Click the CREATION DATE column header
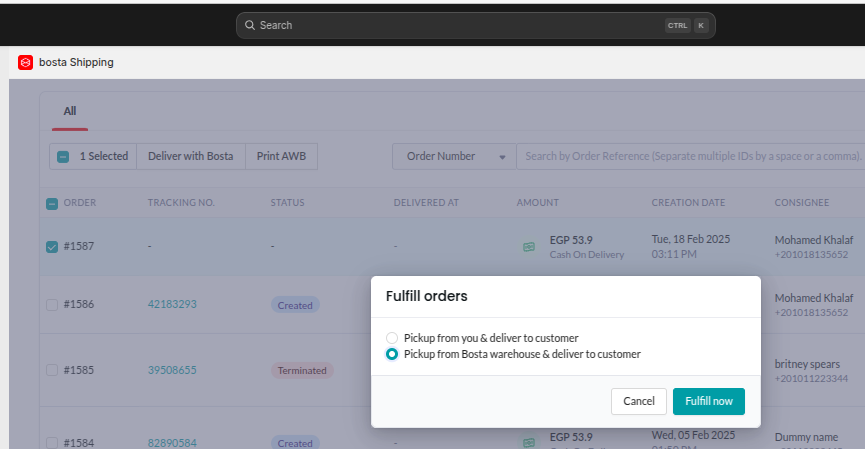The image size is (865, 449). pos(688,202)
